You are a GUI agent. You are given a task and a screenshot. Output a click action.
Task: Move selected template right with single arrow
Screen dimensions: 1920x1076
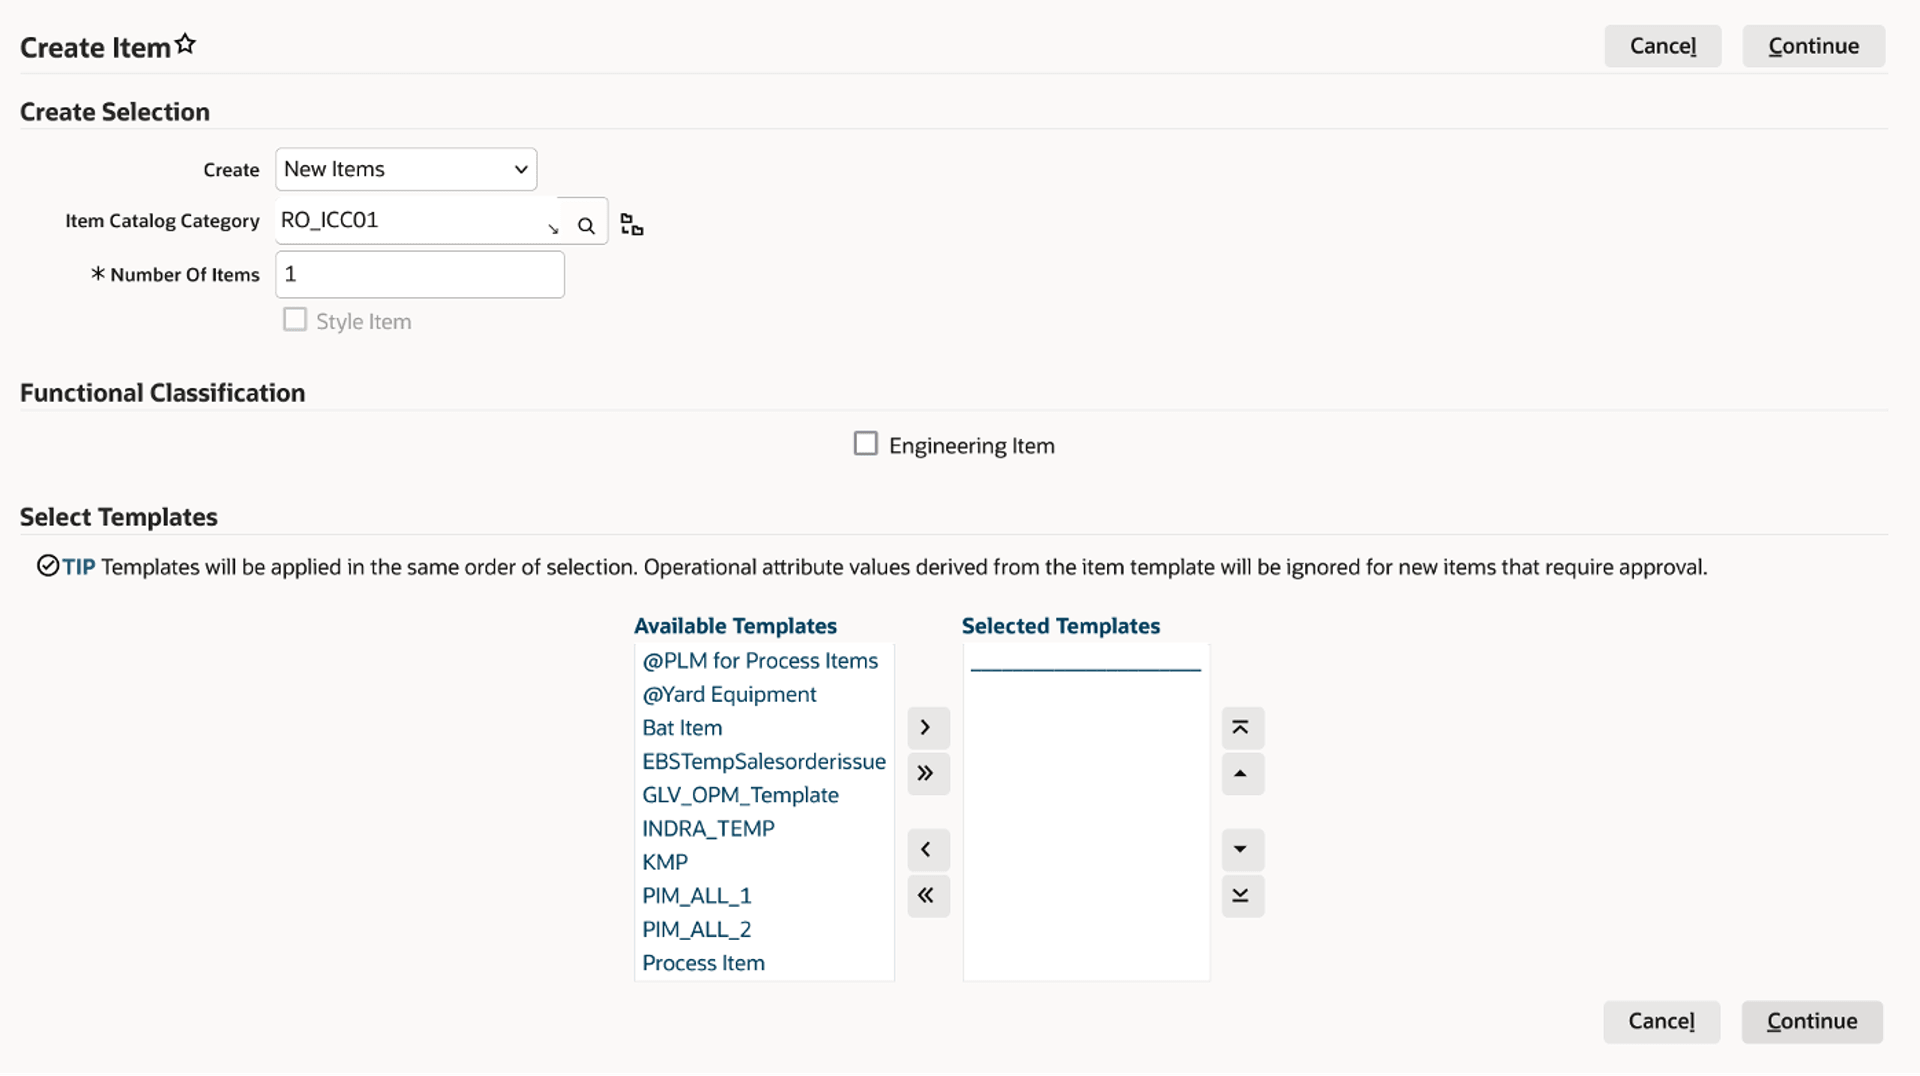pos(926,728)
